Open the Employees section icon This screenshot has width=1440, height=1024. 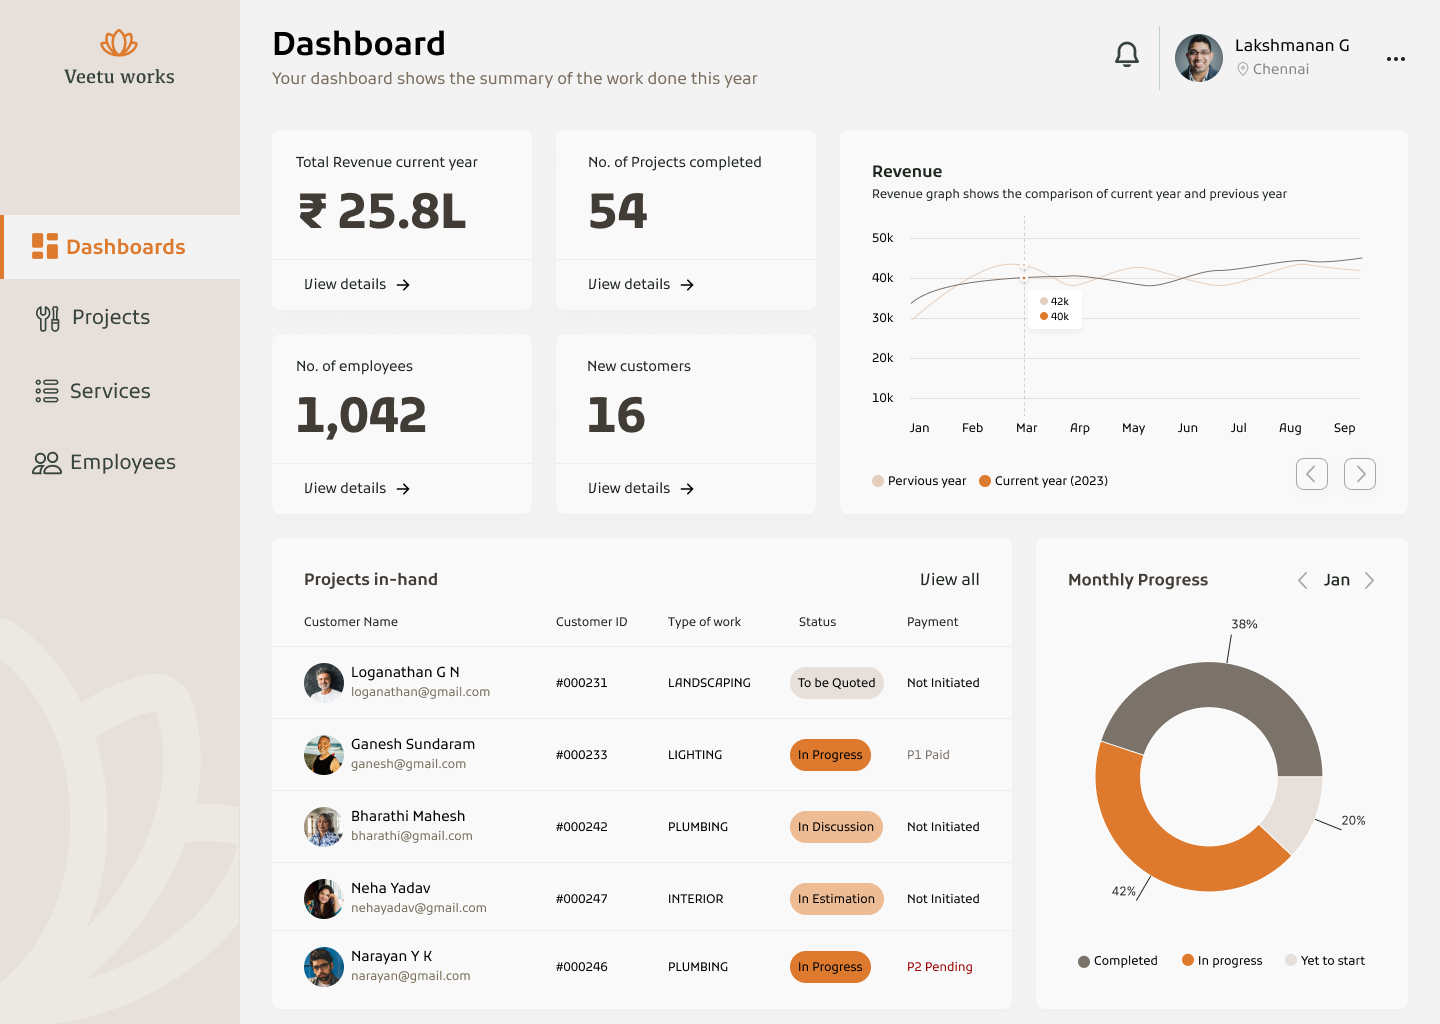click(x=44, y=462)
